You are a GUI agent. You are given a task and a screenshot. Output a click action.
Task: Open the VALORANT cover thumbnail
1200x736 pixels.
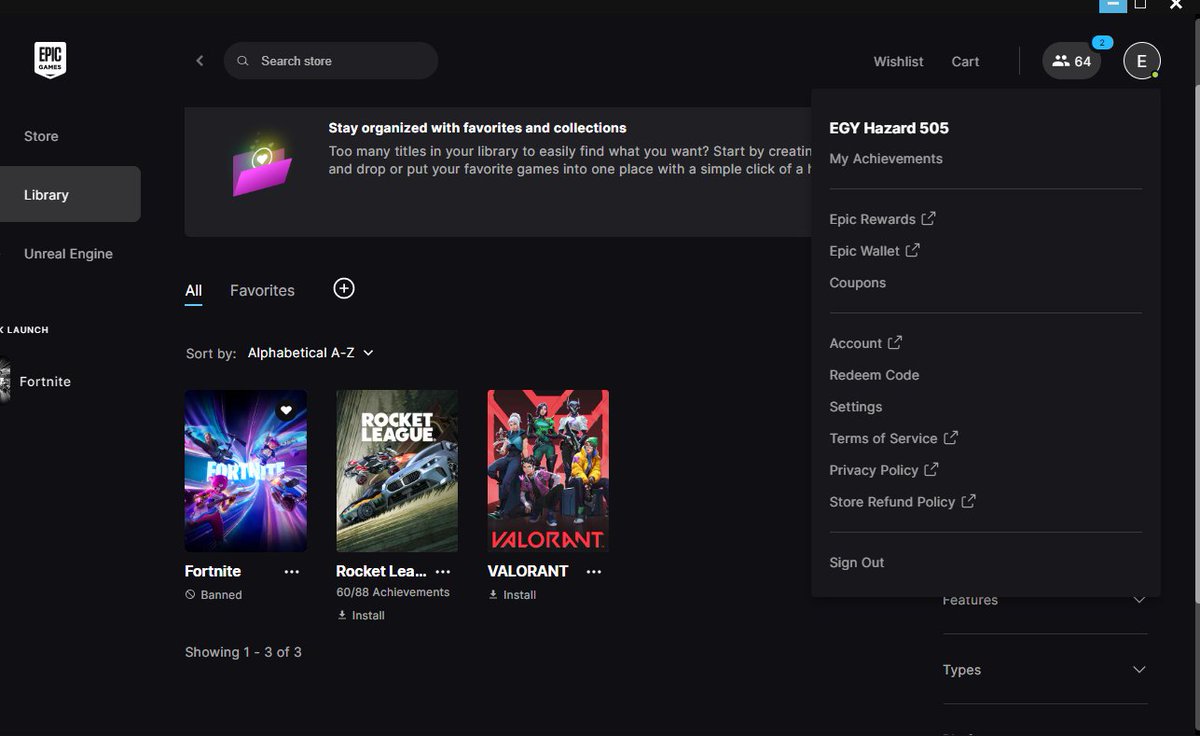click(548, 471)
